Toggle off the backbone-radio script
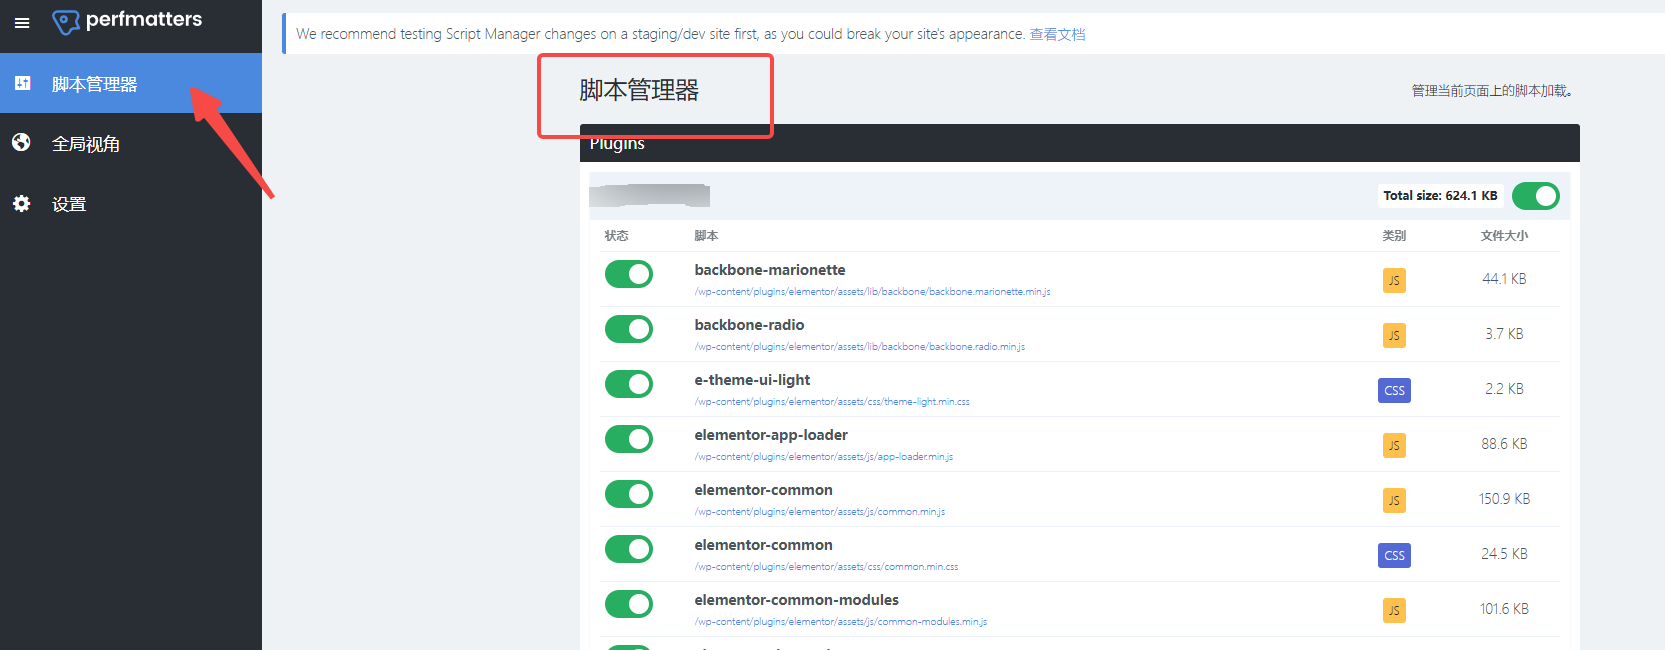Viewport: 1665px width, 650px height. [x=628, y=329]
